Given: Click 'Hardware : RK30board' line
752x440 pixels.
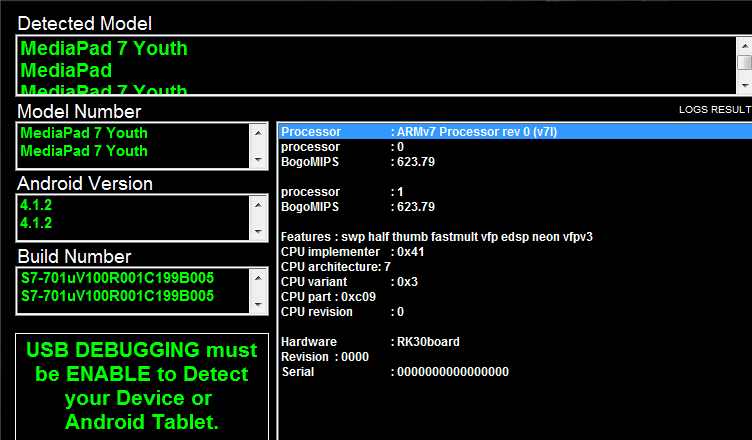Looking at the screenshot, I should (x=370, y=342).
